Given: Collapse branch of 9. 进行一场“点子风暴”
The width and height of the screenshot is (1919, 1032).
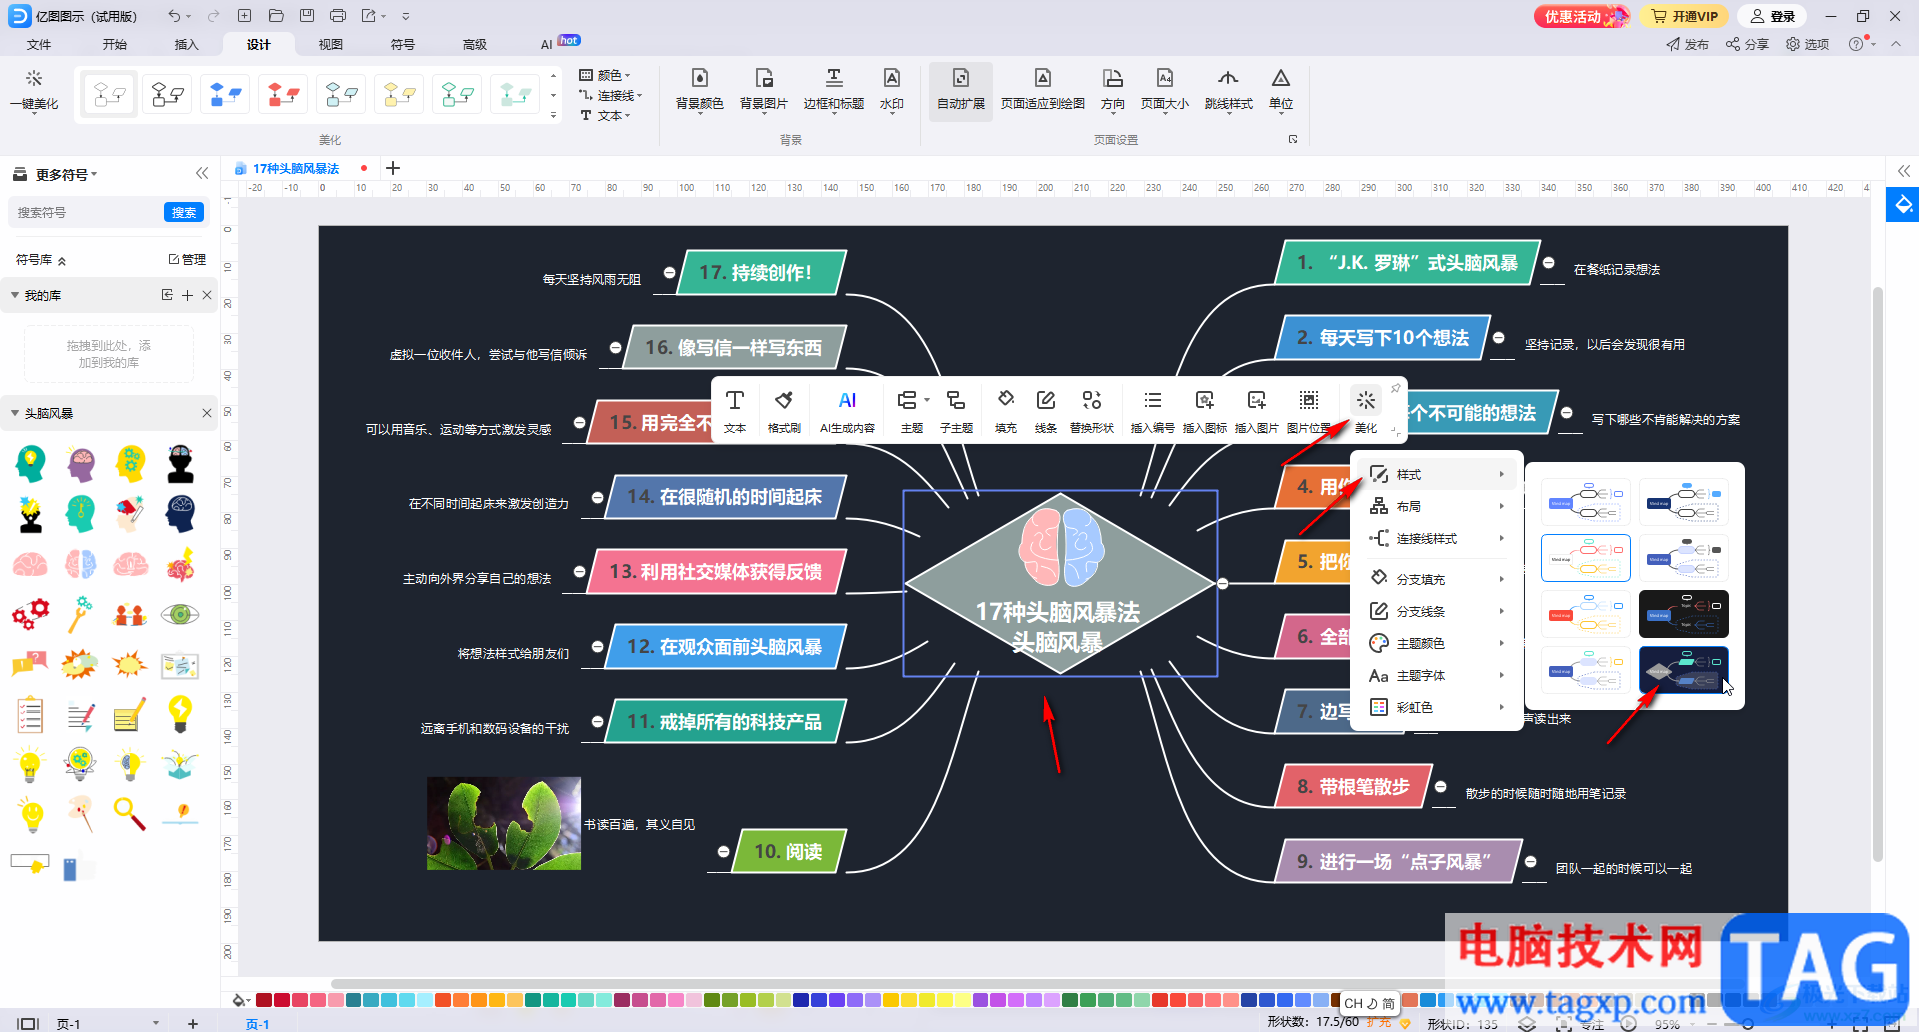Looking at the screenshot, I should click(1530, 861).
